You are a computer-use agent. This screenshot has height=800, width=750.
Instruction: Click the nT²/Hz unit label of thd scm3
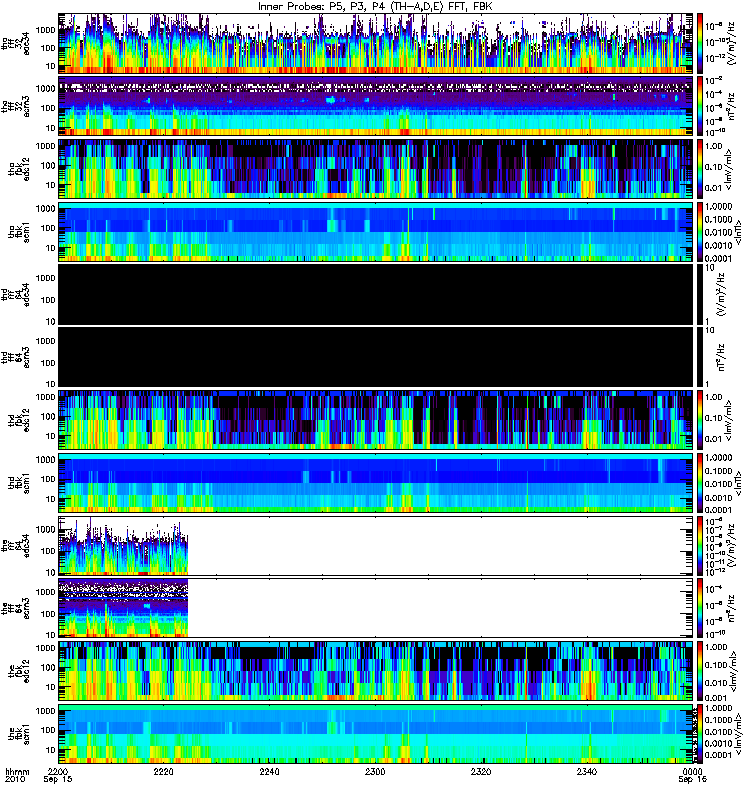point(722,358)
